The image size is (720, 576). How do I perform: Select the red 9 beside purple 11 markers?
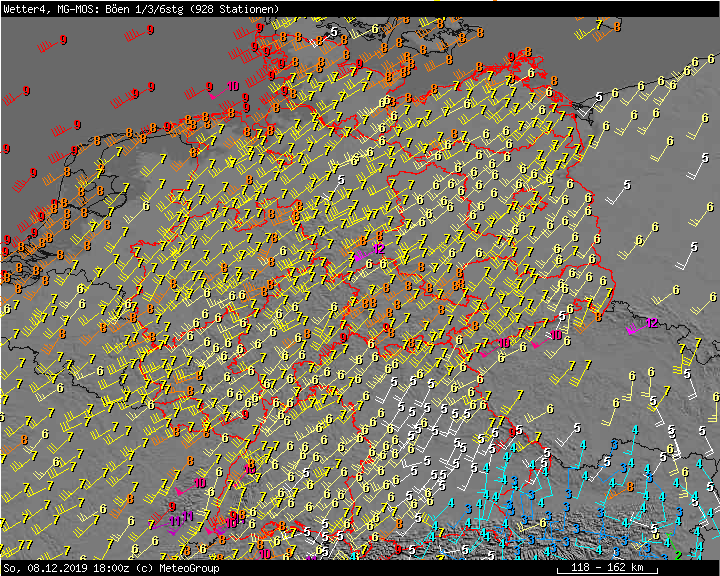(x=172, y=507)
